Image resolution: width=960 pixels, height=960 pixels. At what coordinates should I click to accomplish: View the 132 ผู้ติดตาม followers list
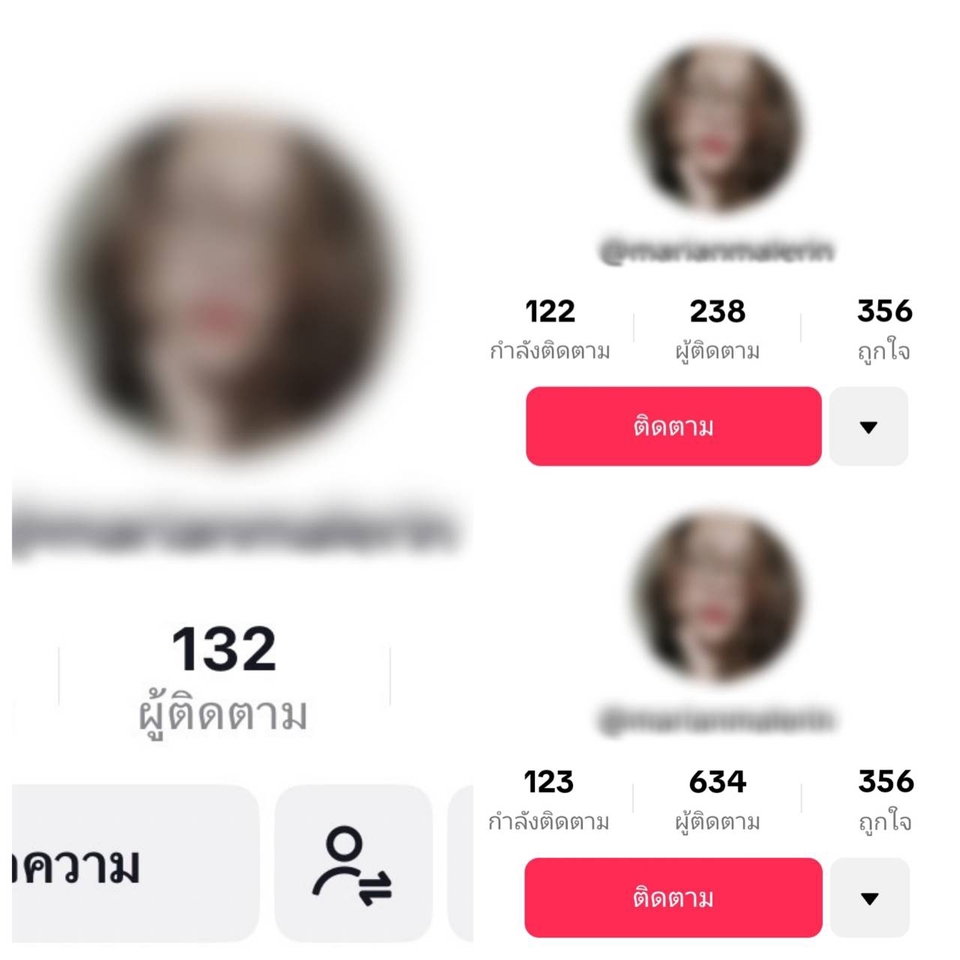click(224, 680)
